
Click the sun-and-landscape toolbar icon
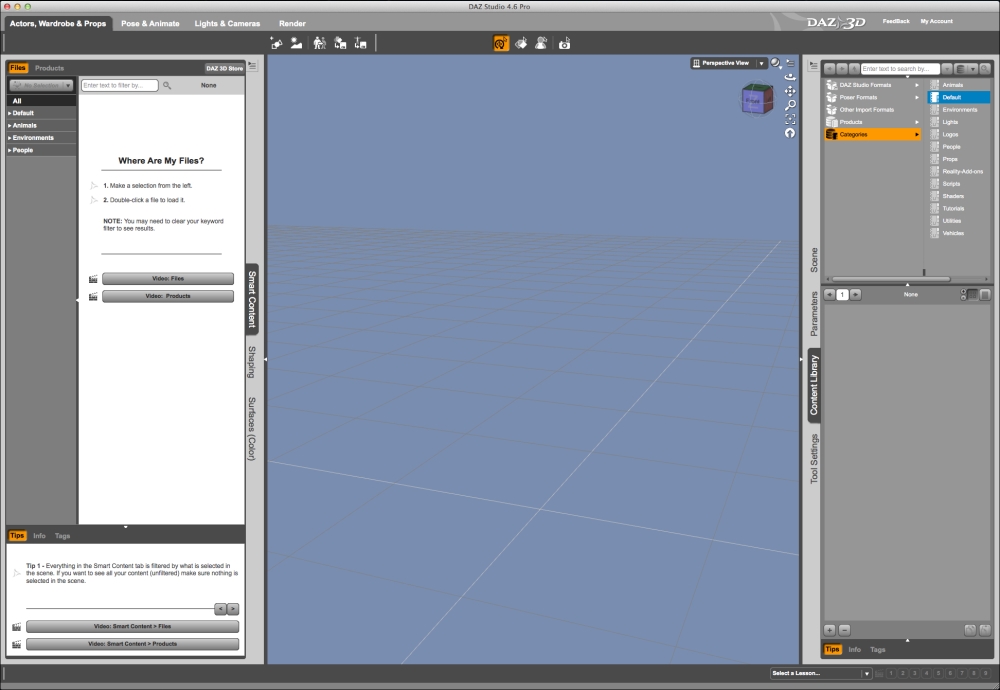click(x=297, y=43)
